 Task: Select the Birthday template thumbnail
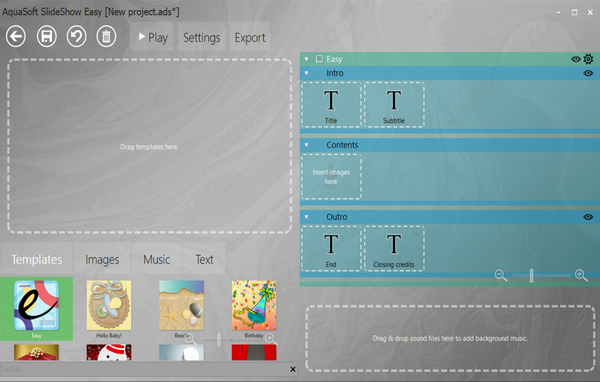254,305
